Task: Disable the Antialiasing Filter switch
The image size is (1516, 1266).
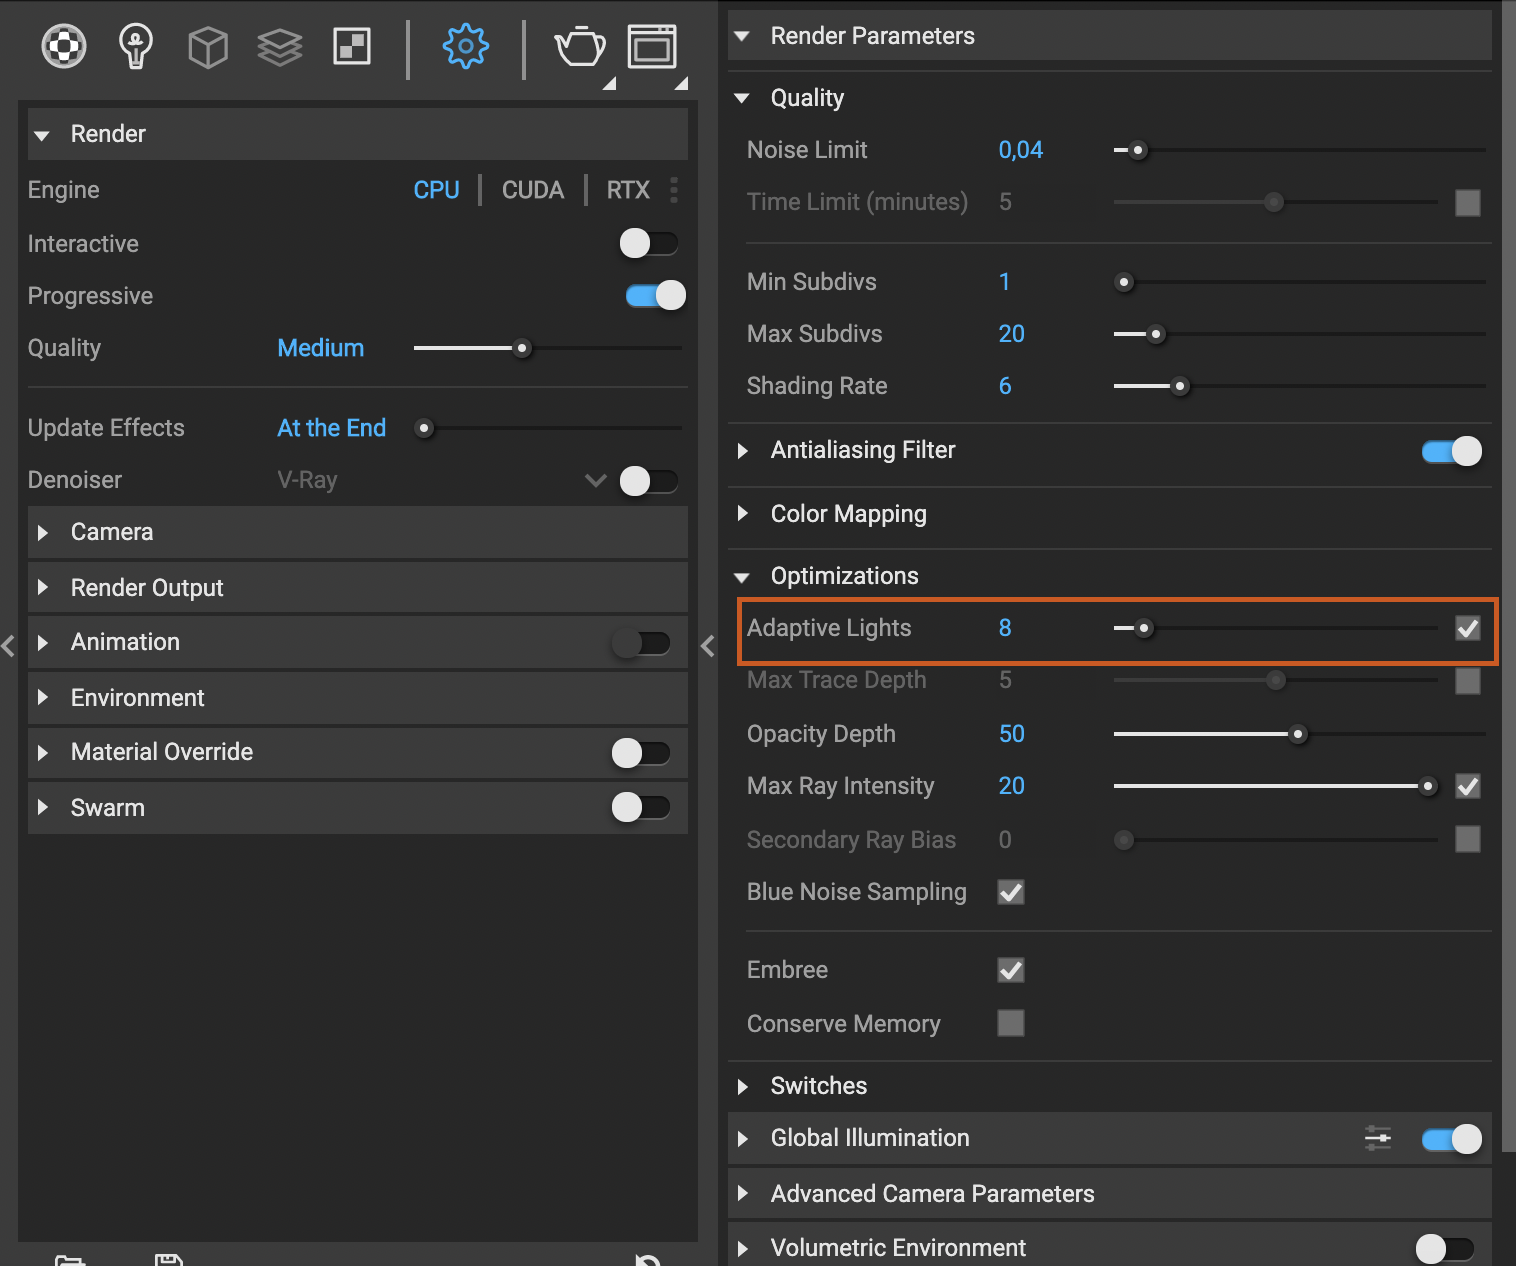Action: click(x=1452, y=451)
